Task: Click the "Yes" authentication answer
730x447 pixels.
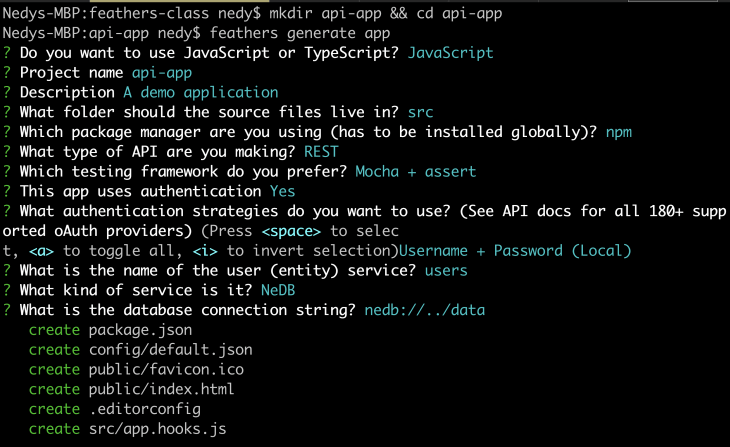Action: 283,190
